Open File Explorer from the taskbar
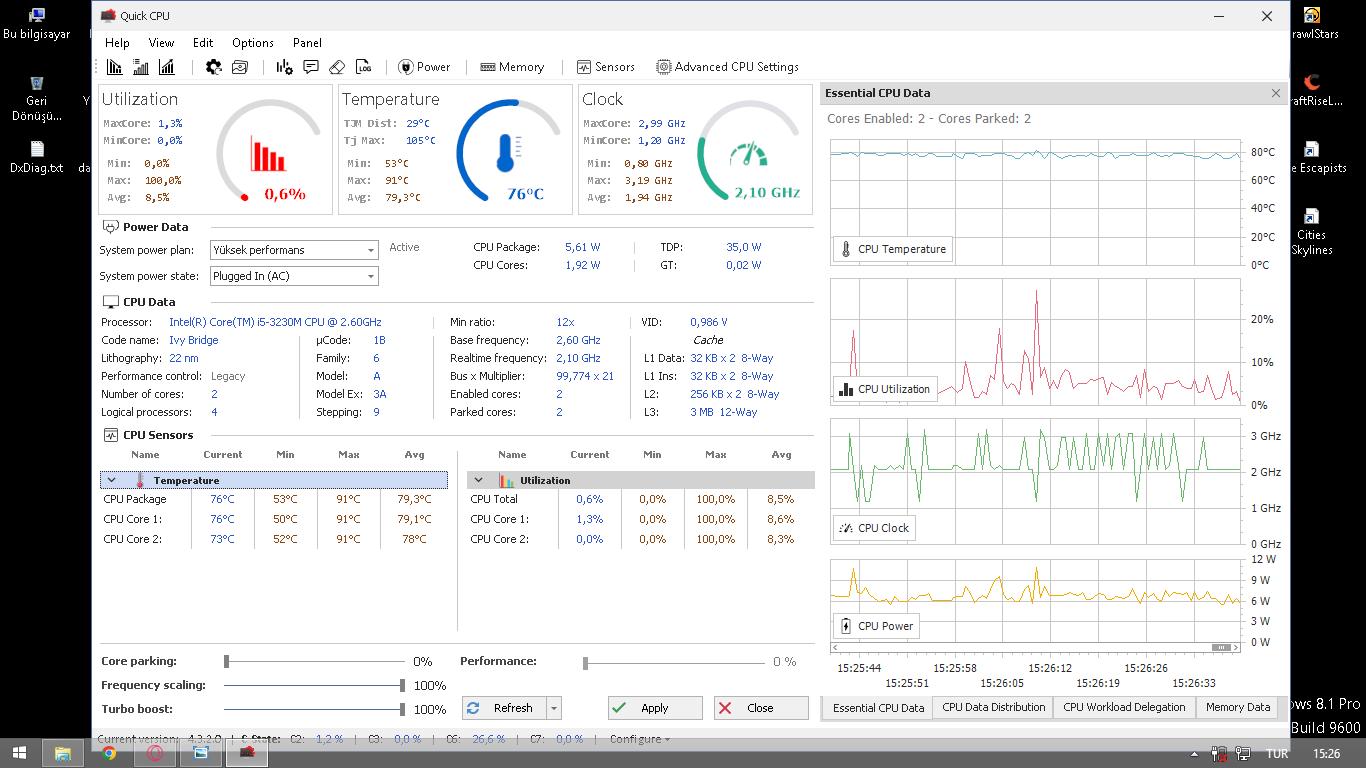The width and height of the screenshot is (1366, 768). [63, 753]
